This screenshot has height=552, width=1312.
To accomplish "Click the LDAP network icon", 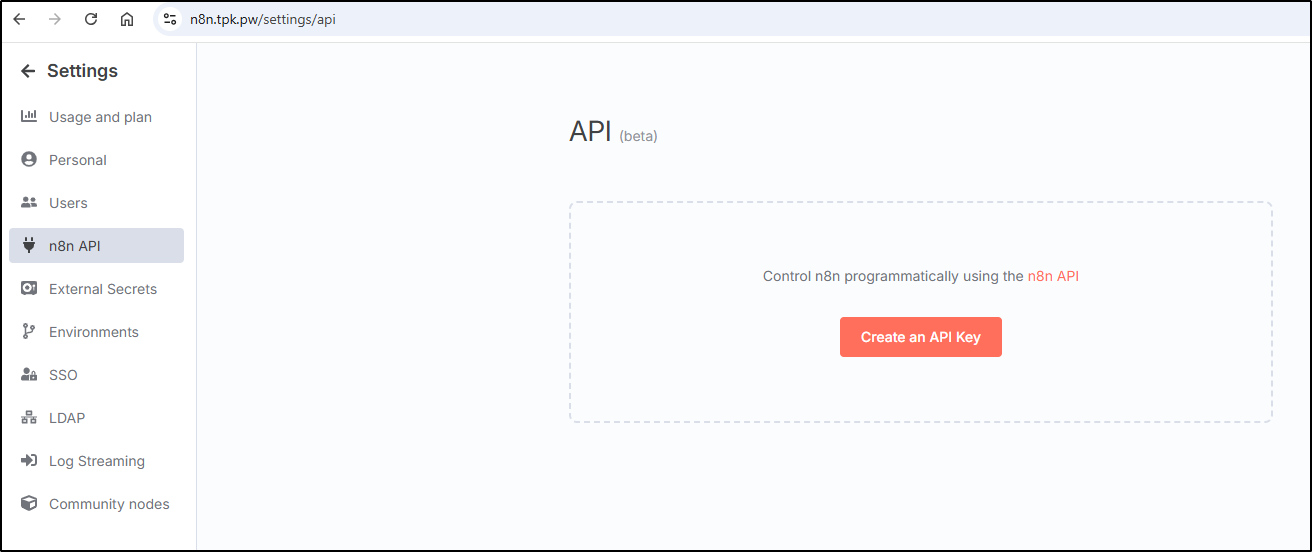I will point(29,418).
